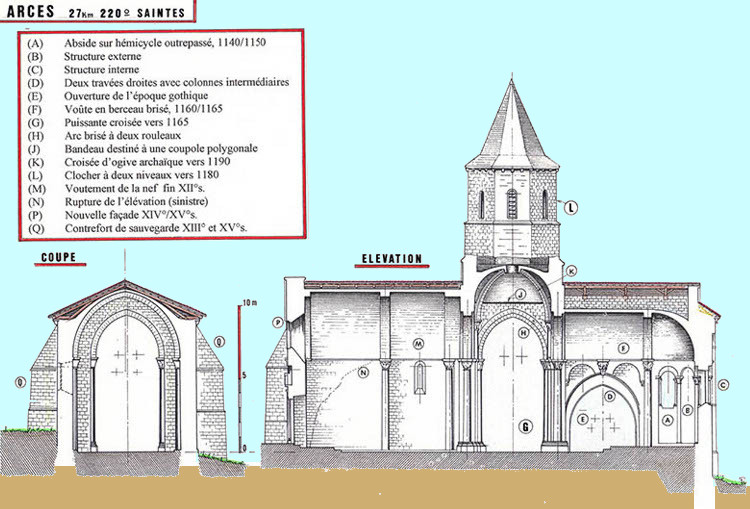Screen dimensions: 750x509
Task: Click the circled Q marker nearest the scale bar
Action: pyautogui.click(x=219, y=342)
